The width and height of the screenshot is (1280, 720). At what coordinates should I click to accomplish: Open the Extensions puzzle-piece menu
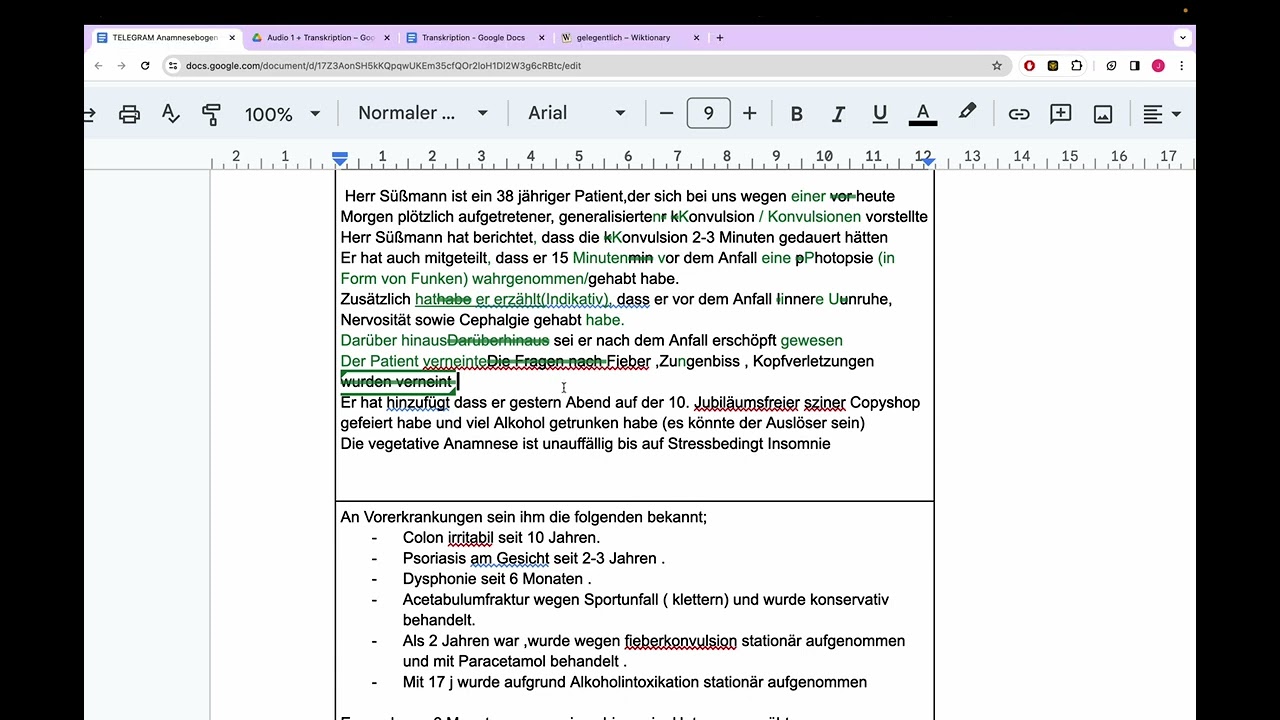1076,66
